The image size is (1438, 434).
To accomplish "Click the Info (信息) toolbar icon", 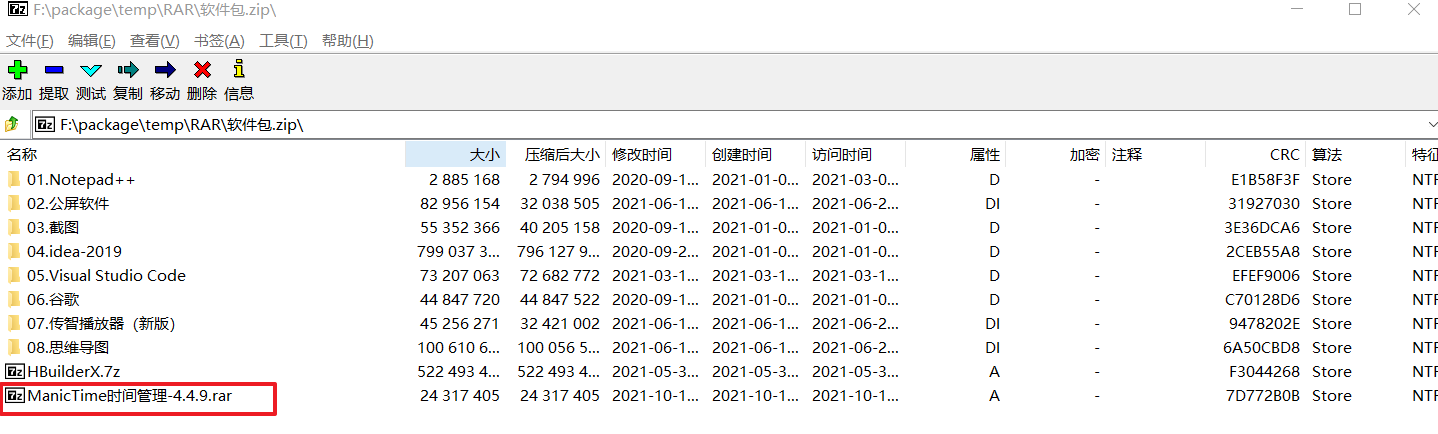I will click(238, 69).
